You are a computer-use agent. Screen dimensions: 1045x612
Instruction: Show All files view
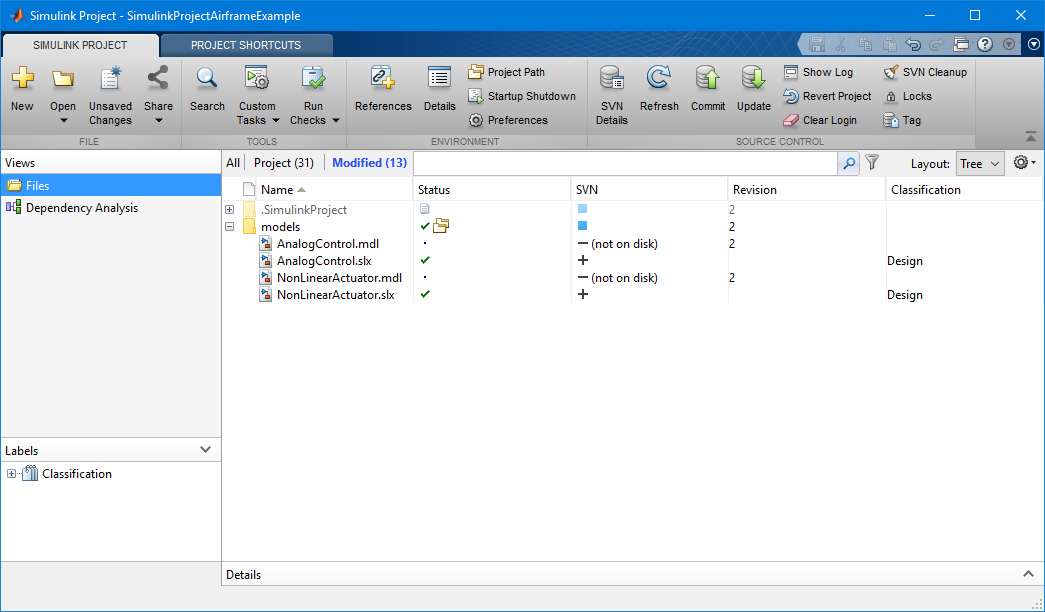[233, 163]
